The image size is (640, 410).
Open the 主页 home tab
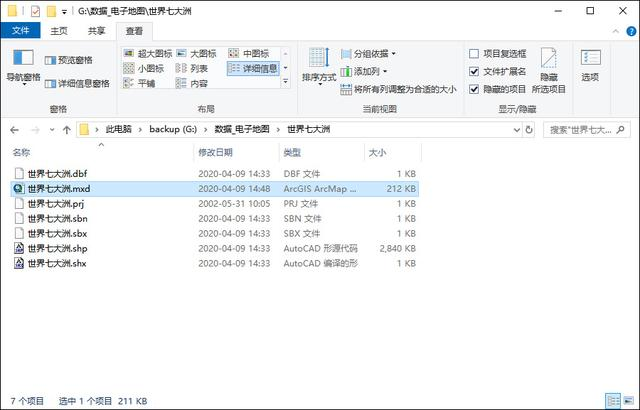tap(59, 31)
